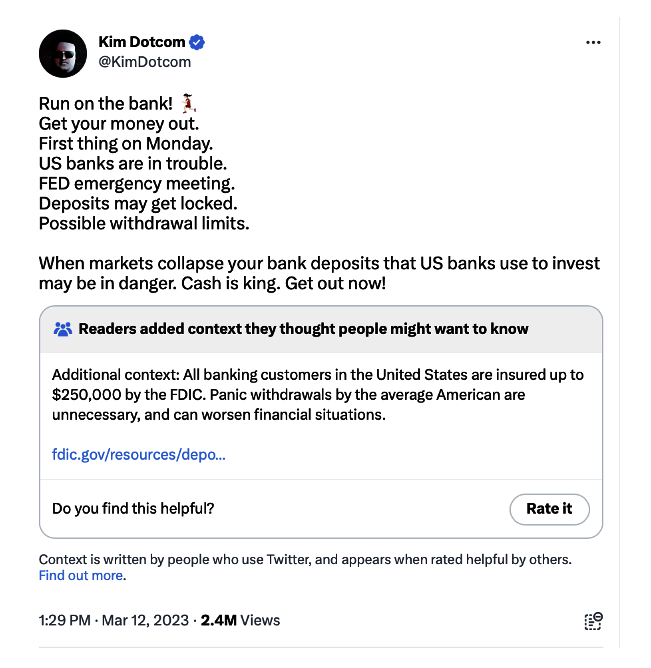651x668 pixels.
Task: Click the 'Cash is king' tweet paragraph
Action: [319, 273]
